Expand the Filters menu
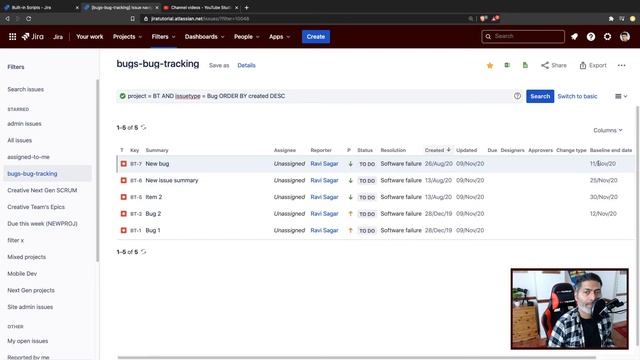Image resolution: width=640 pixels, height=360 pixels. [163, 37]
